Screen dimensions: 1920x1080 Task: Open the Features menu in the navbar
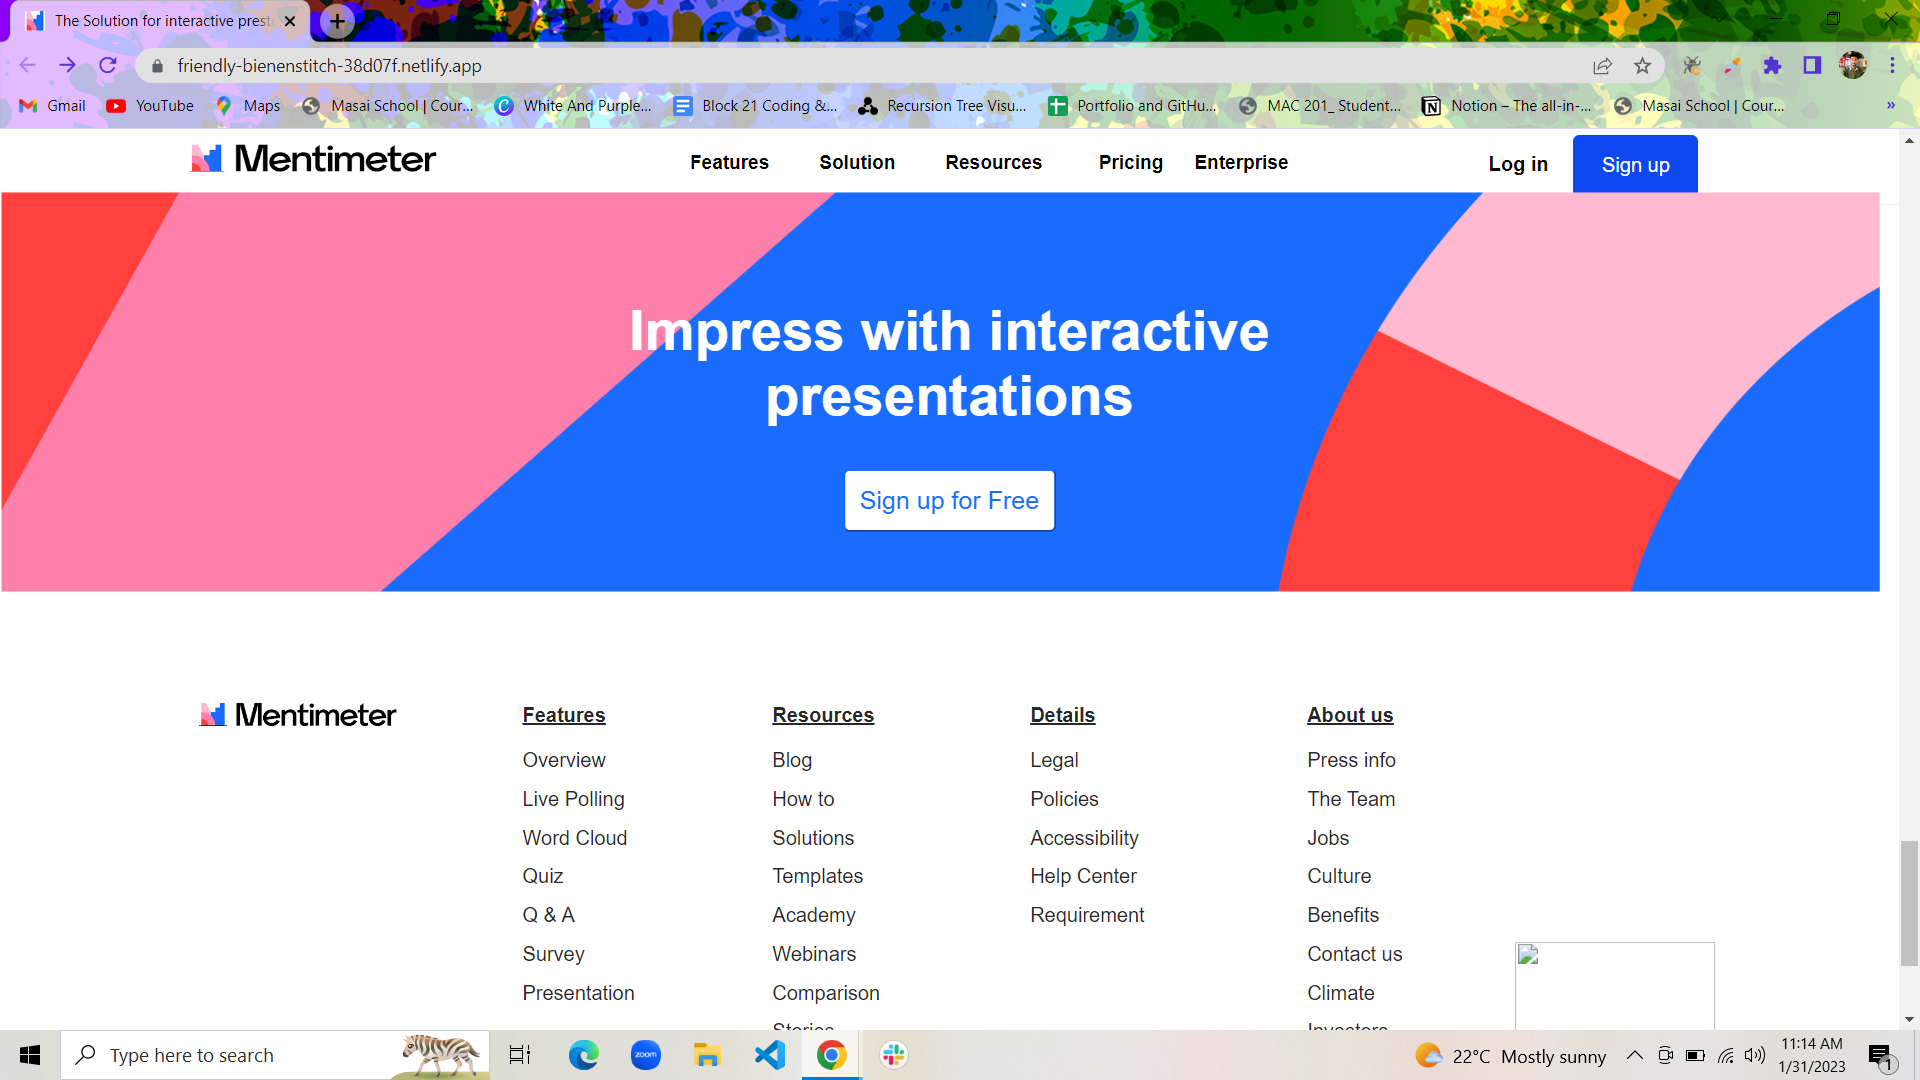[x=729, y=163]
